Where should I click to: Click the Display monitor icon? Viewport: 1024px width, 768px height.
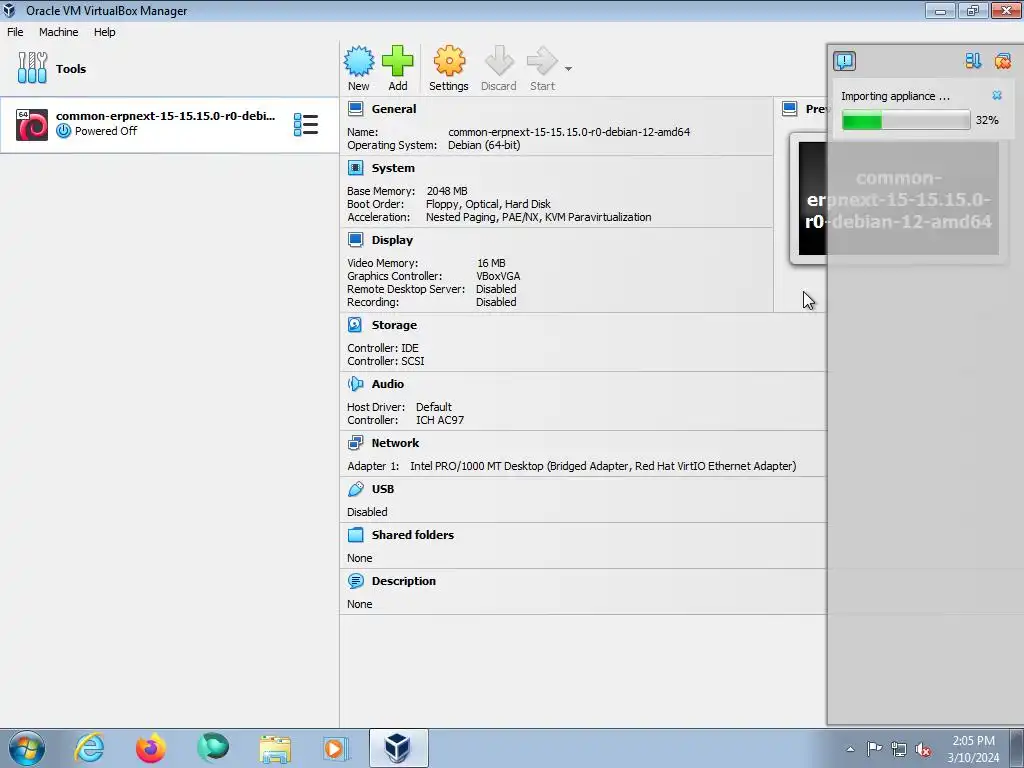[x=356, y=240]
